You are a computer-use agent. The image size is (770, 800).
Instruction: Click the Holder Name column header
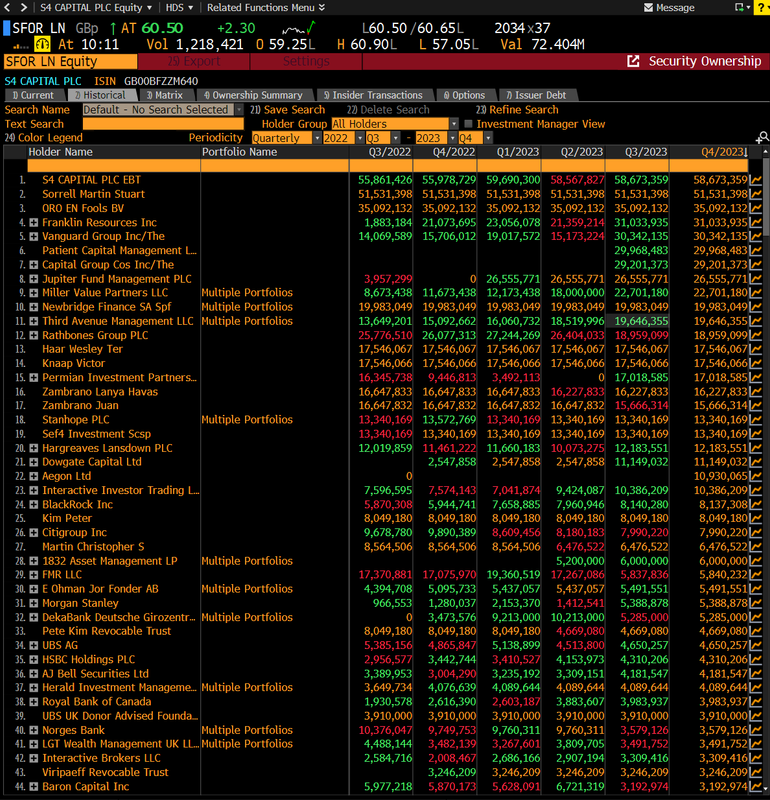pos(114,152)
